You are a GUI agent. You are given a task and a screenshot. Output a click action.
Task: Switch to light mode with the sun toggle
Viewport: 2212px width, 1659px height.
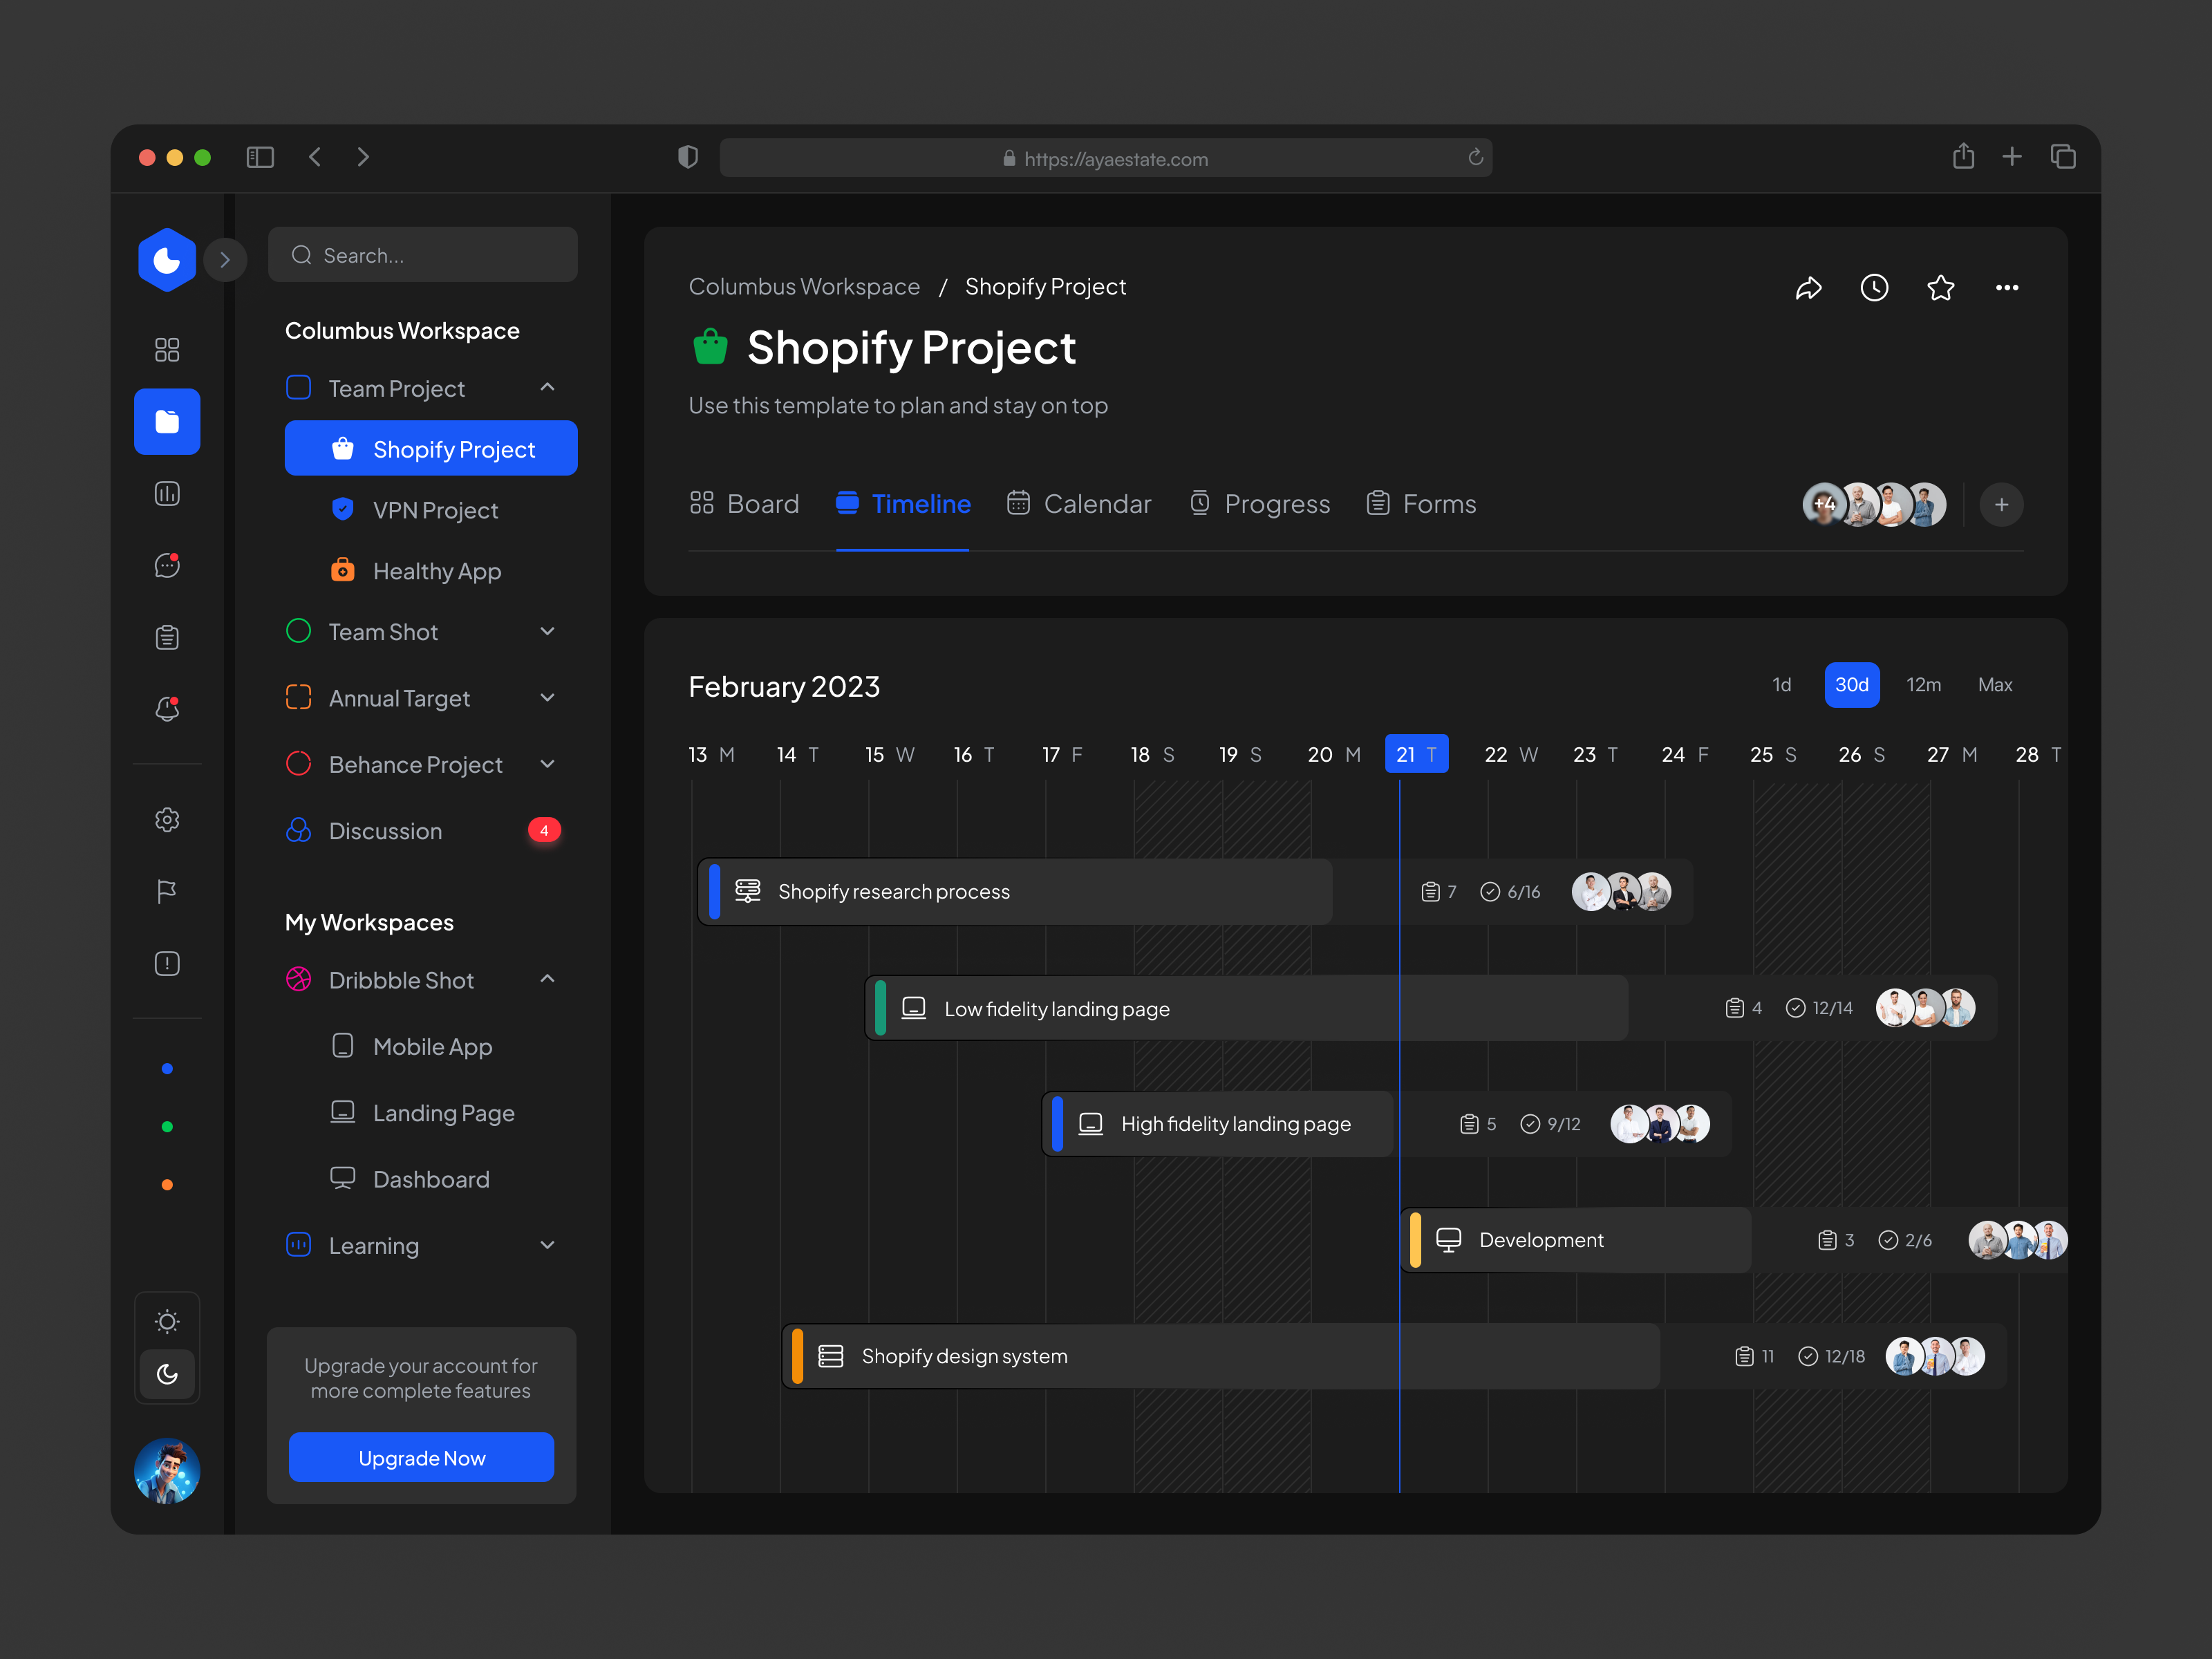pyautogui.click(x=166, y=1321)
